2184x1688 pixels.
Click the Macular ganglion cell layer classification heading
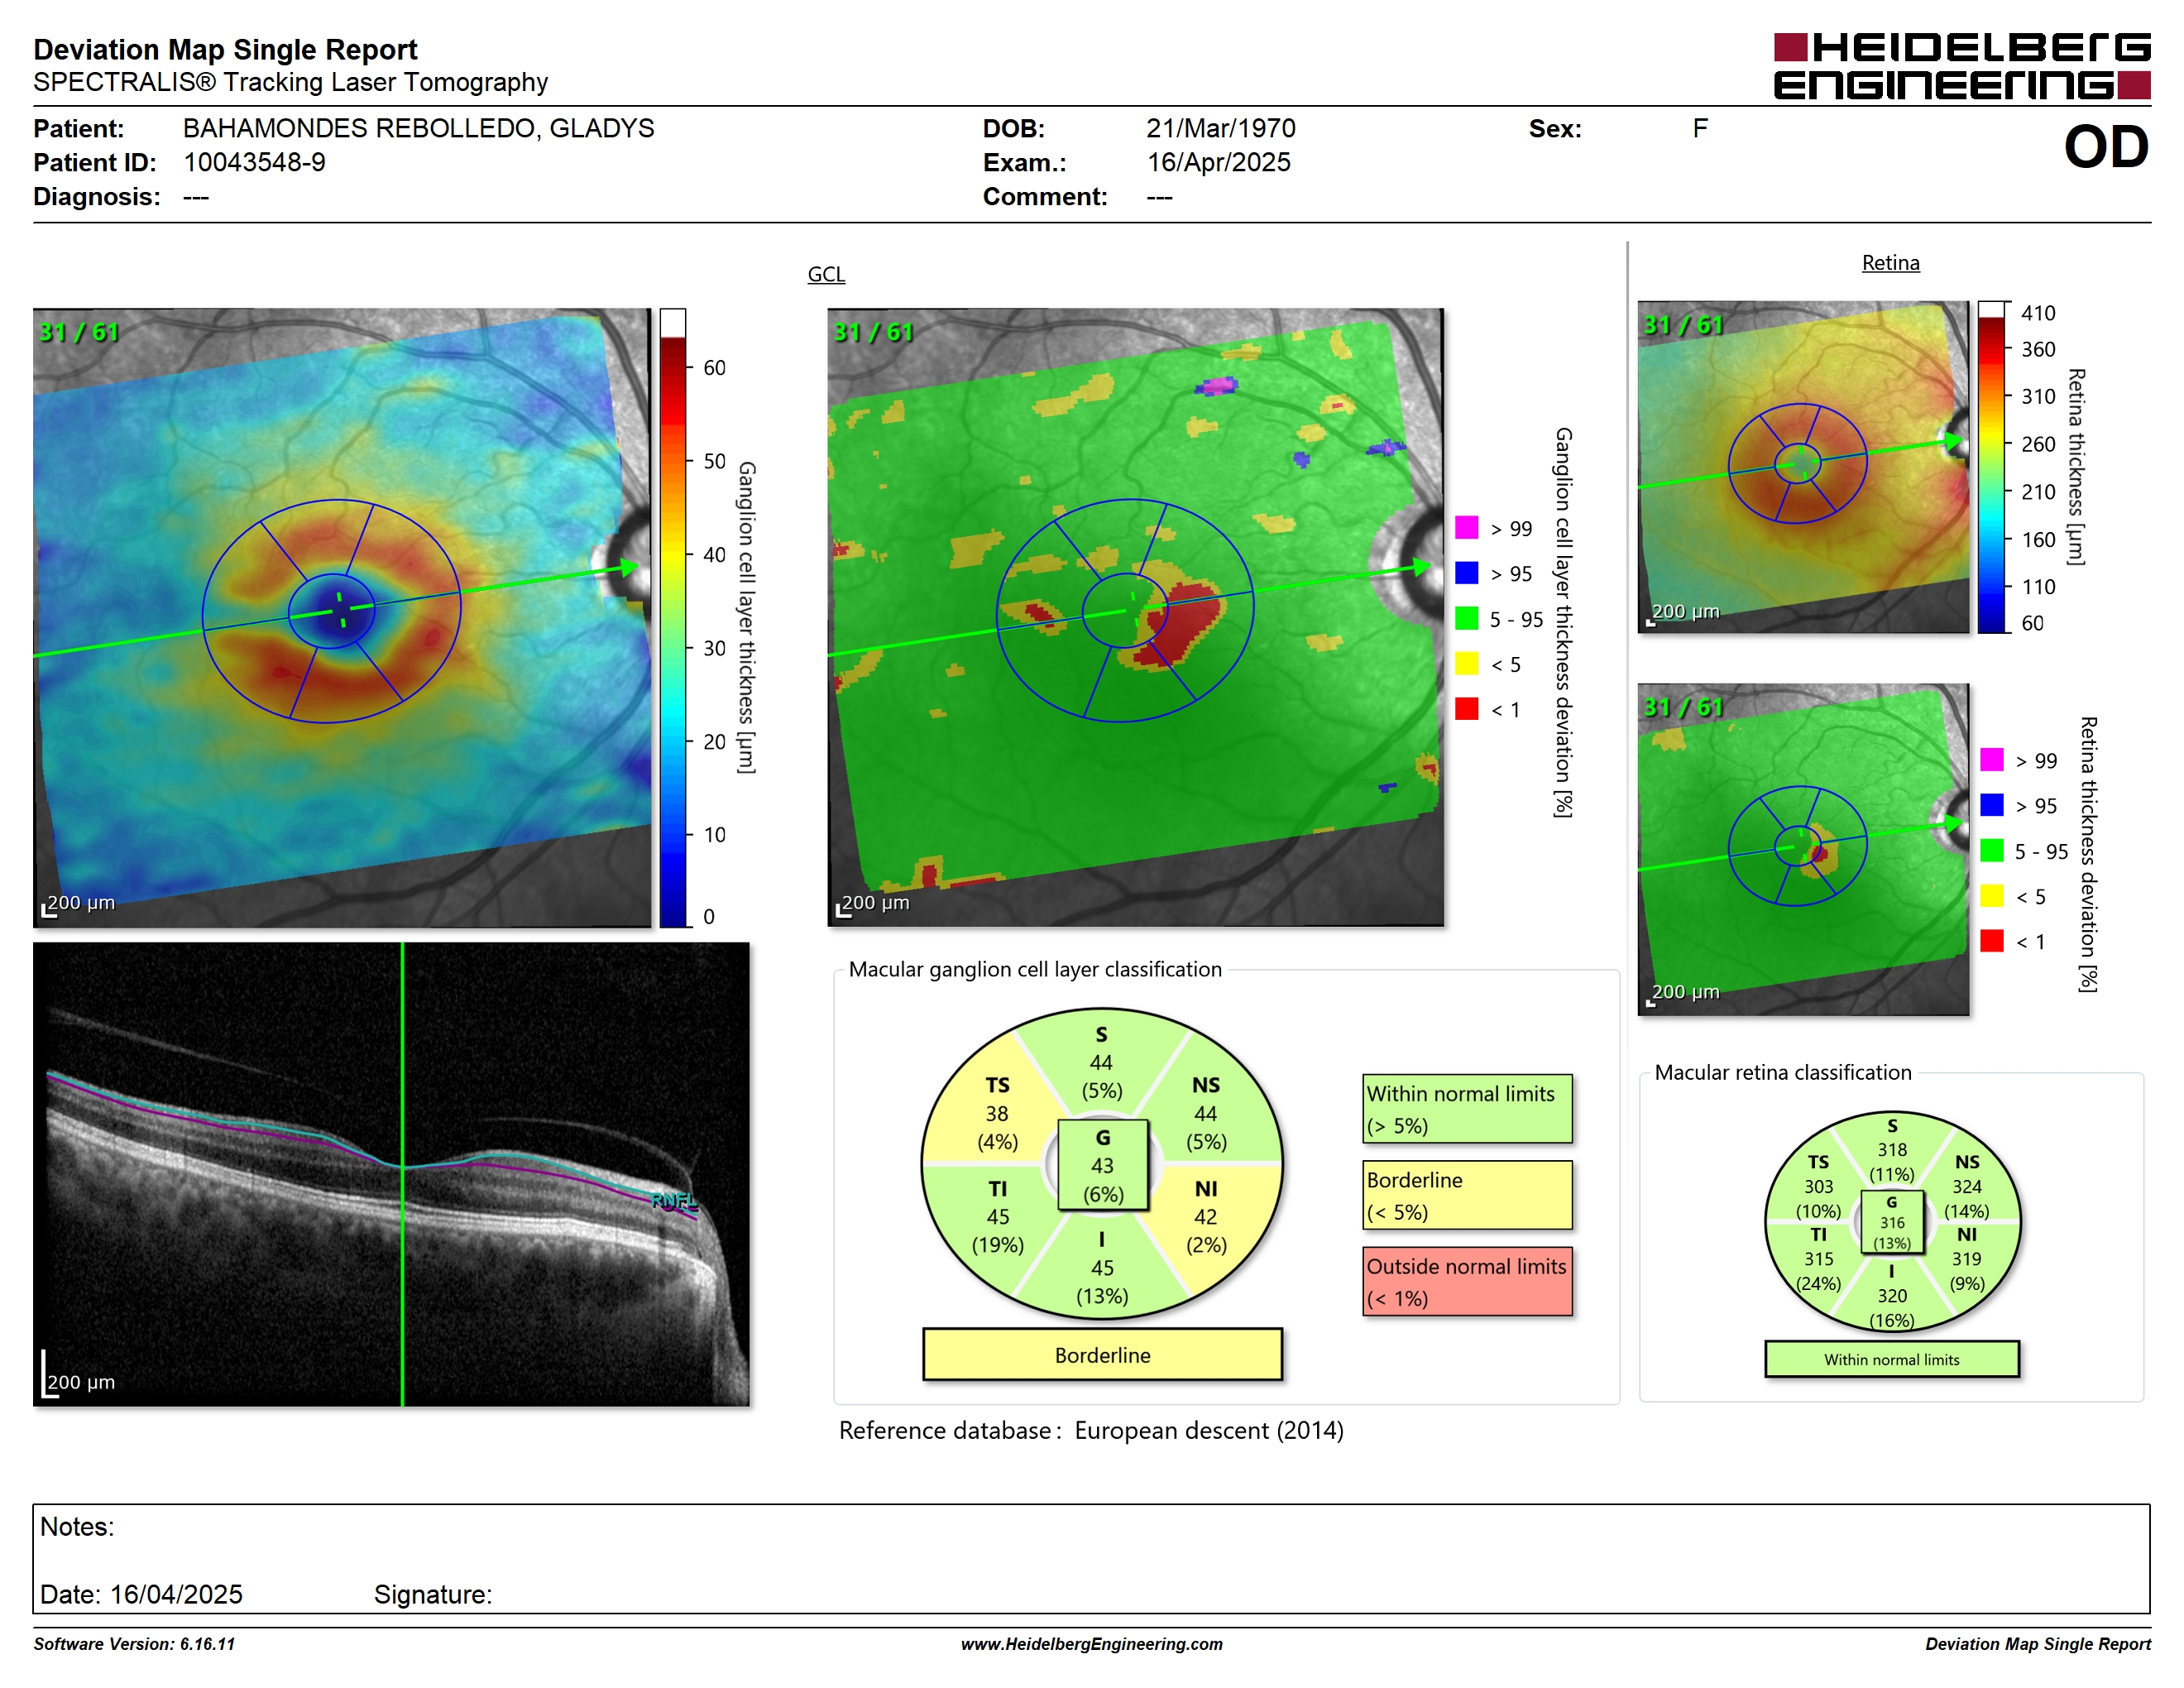tap(1035, 969)
